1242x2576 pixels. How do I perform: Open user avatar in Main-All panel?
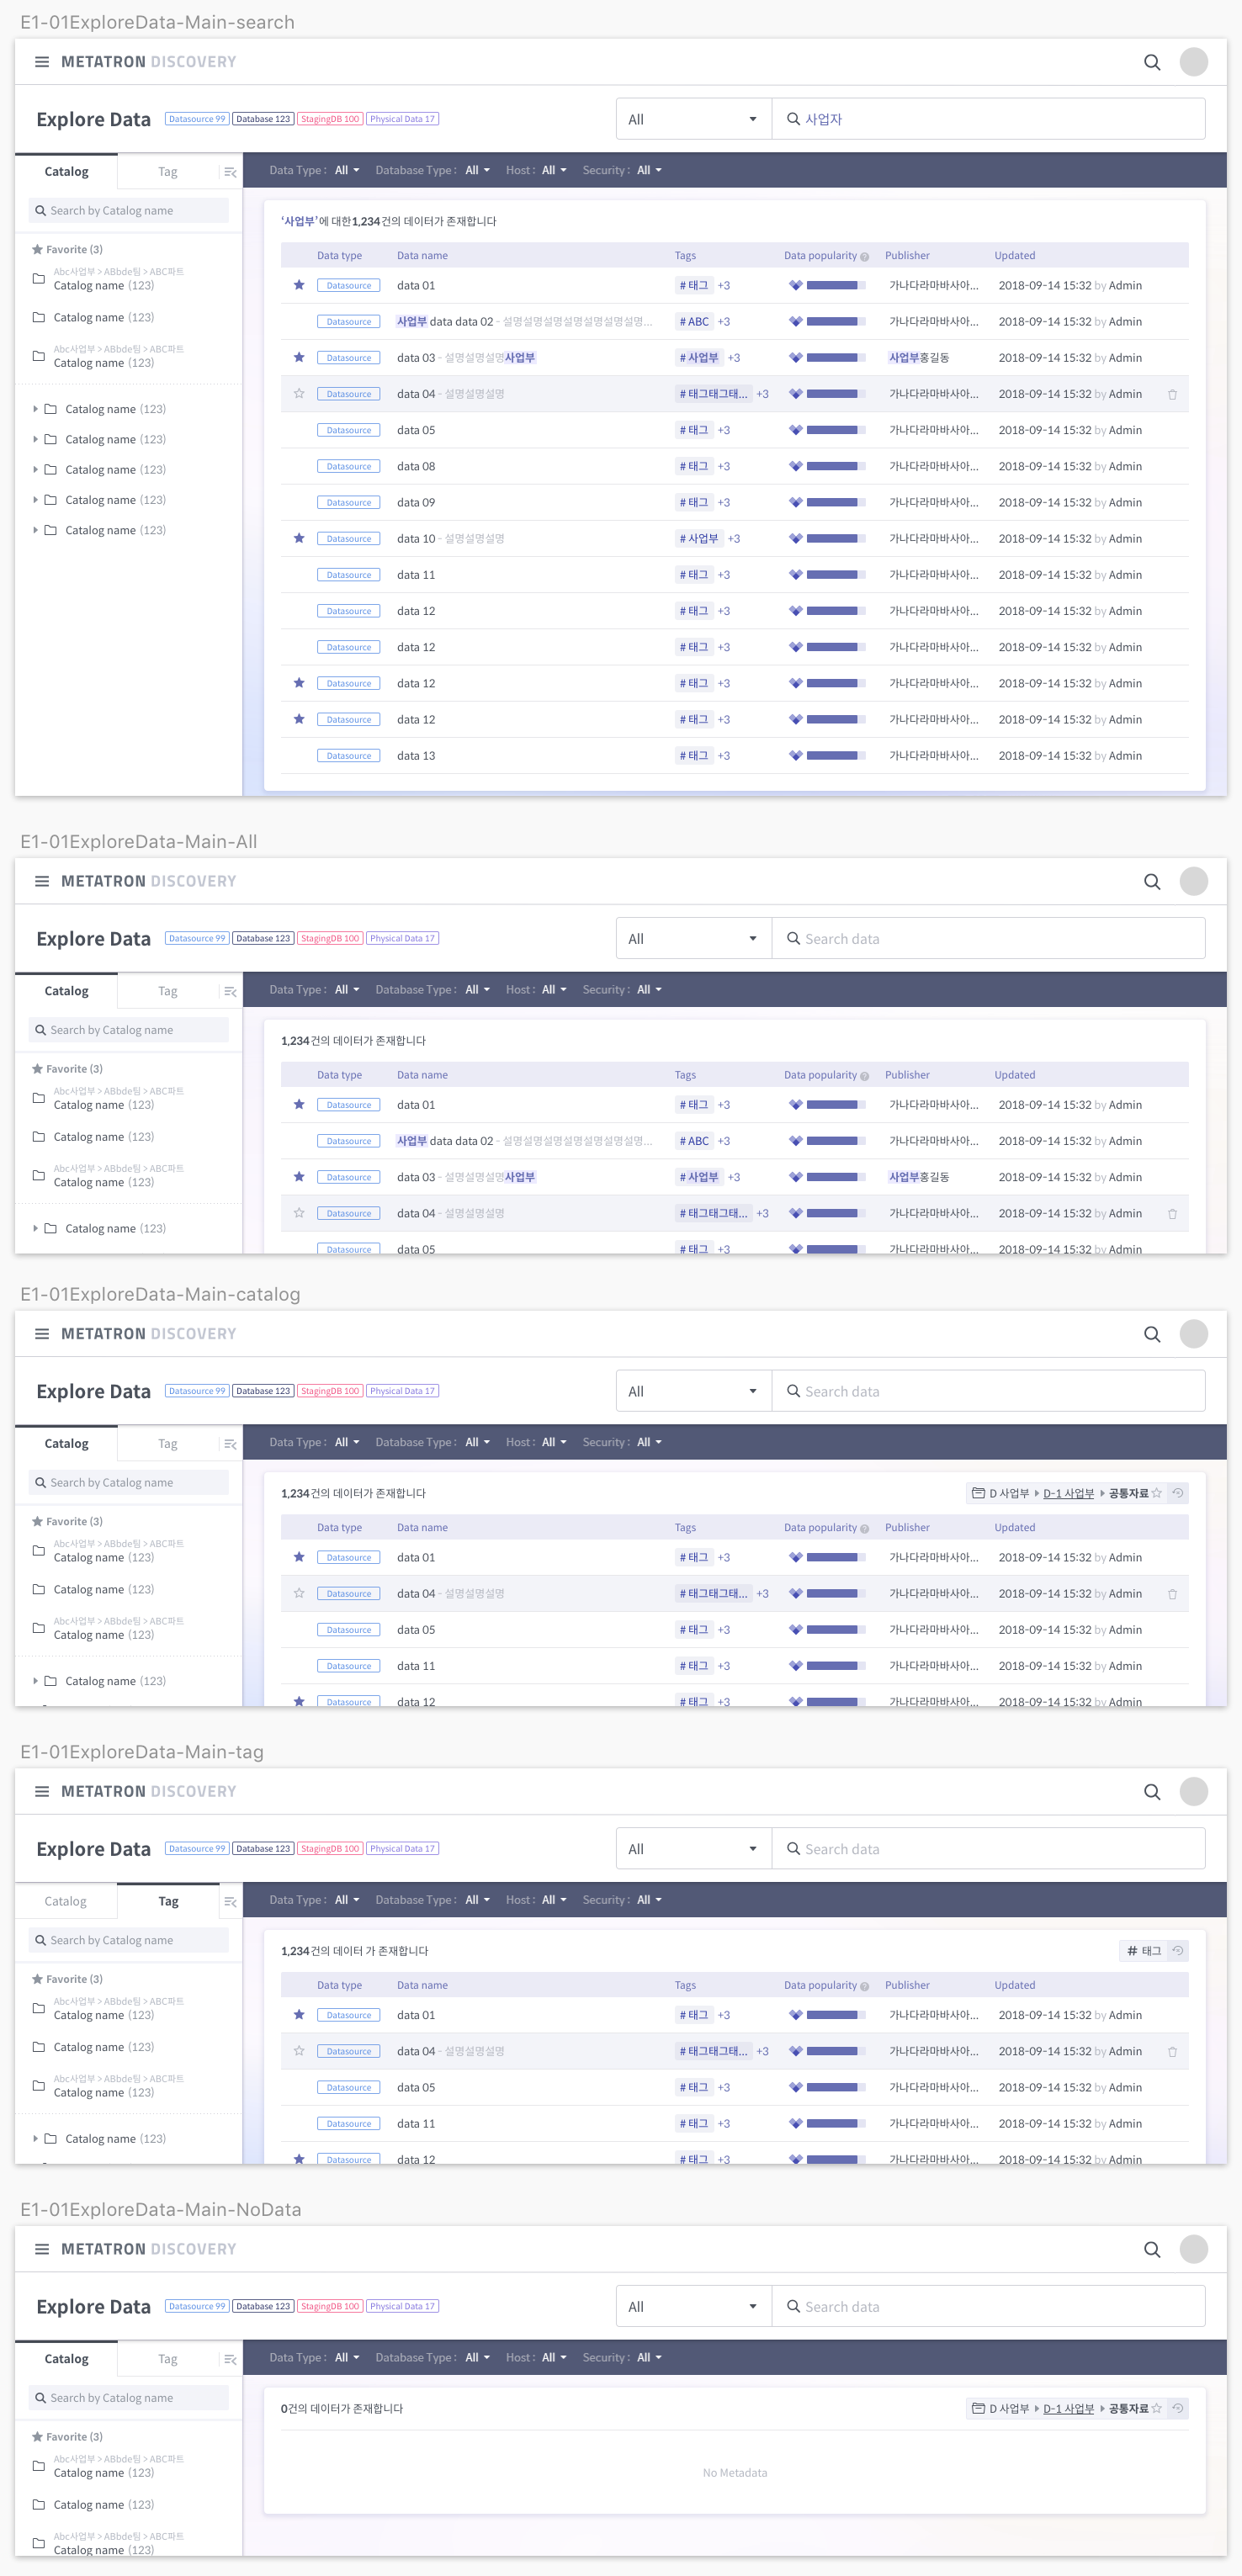click(x=1193, y=881)
